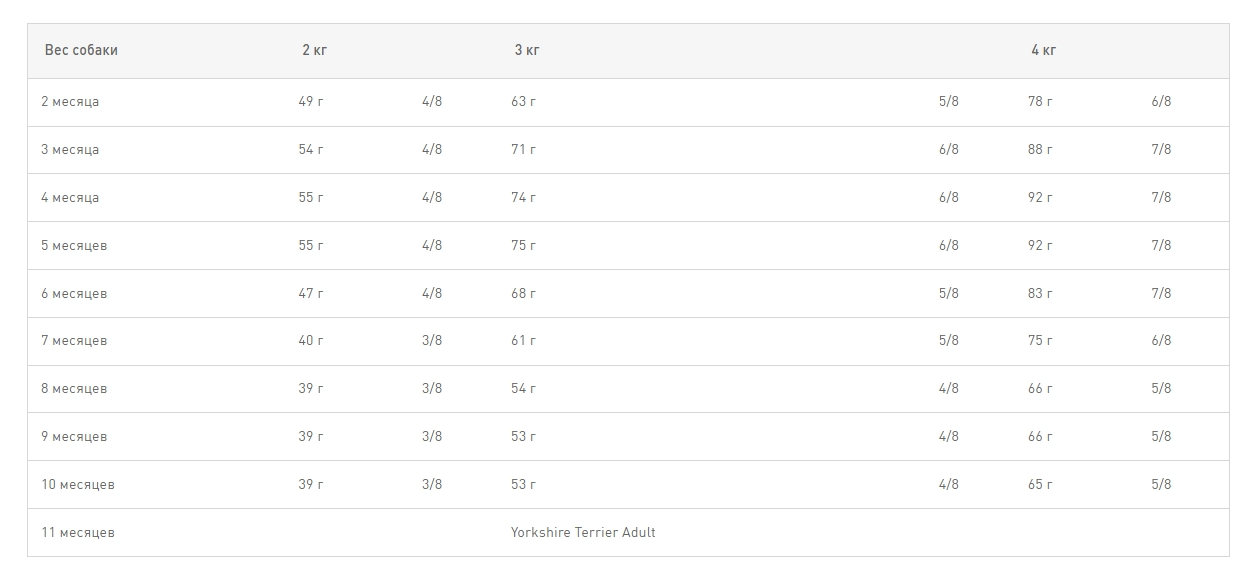This screenshot has width=1252, height=583.
Task: Select the '5 месяцев' row label
Action: tap(74, 246)
